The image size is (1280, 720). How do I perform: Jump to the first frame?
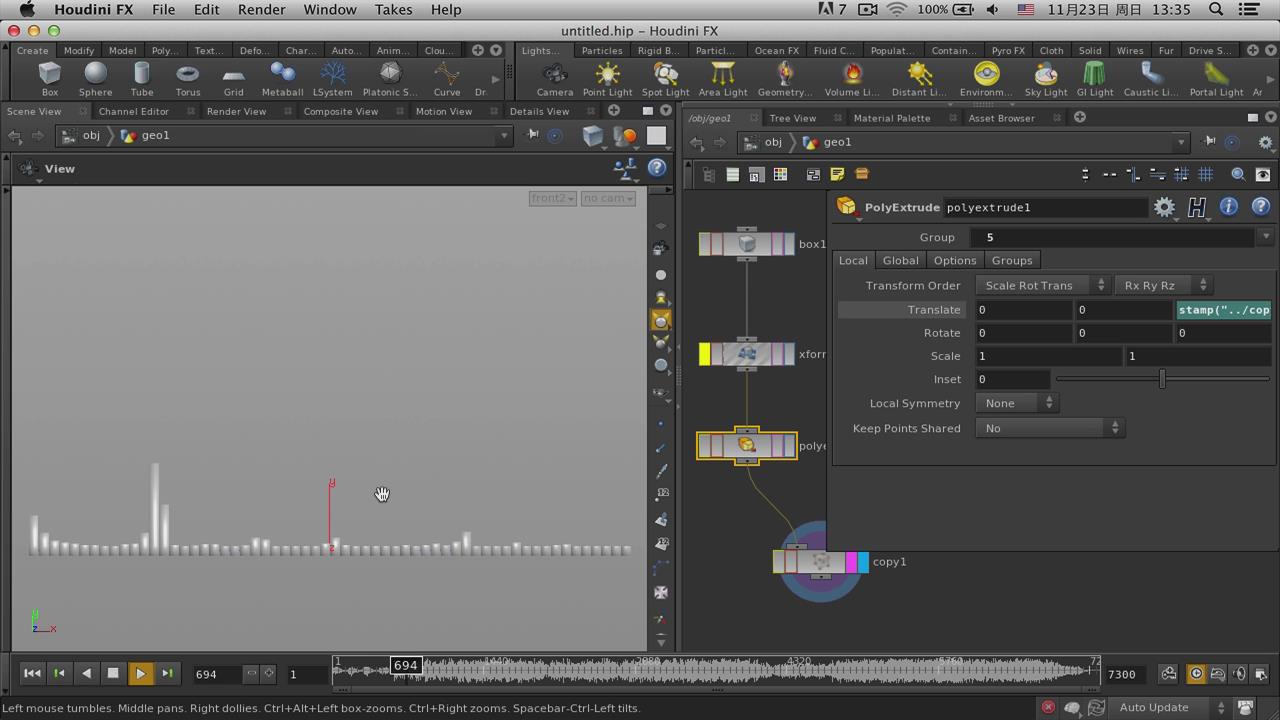(32, 674)
